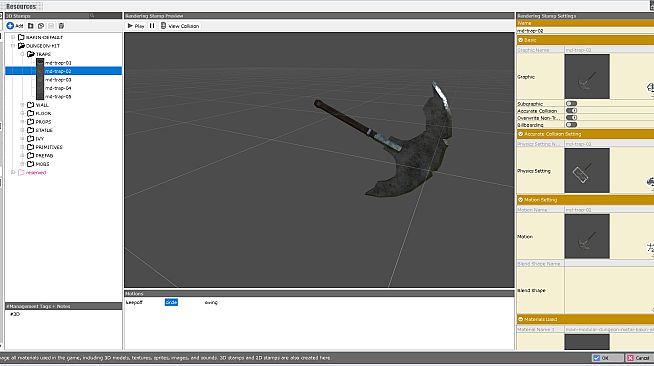Select md-trap-04 in the tree
The image size is (654, 366).
[58, 88]
